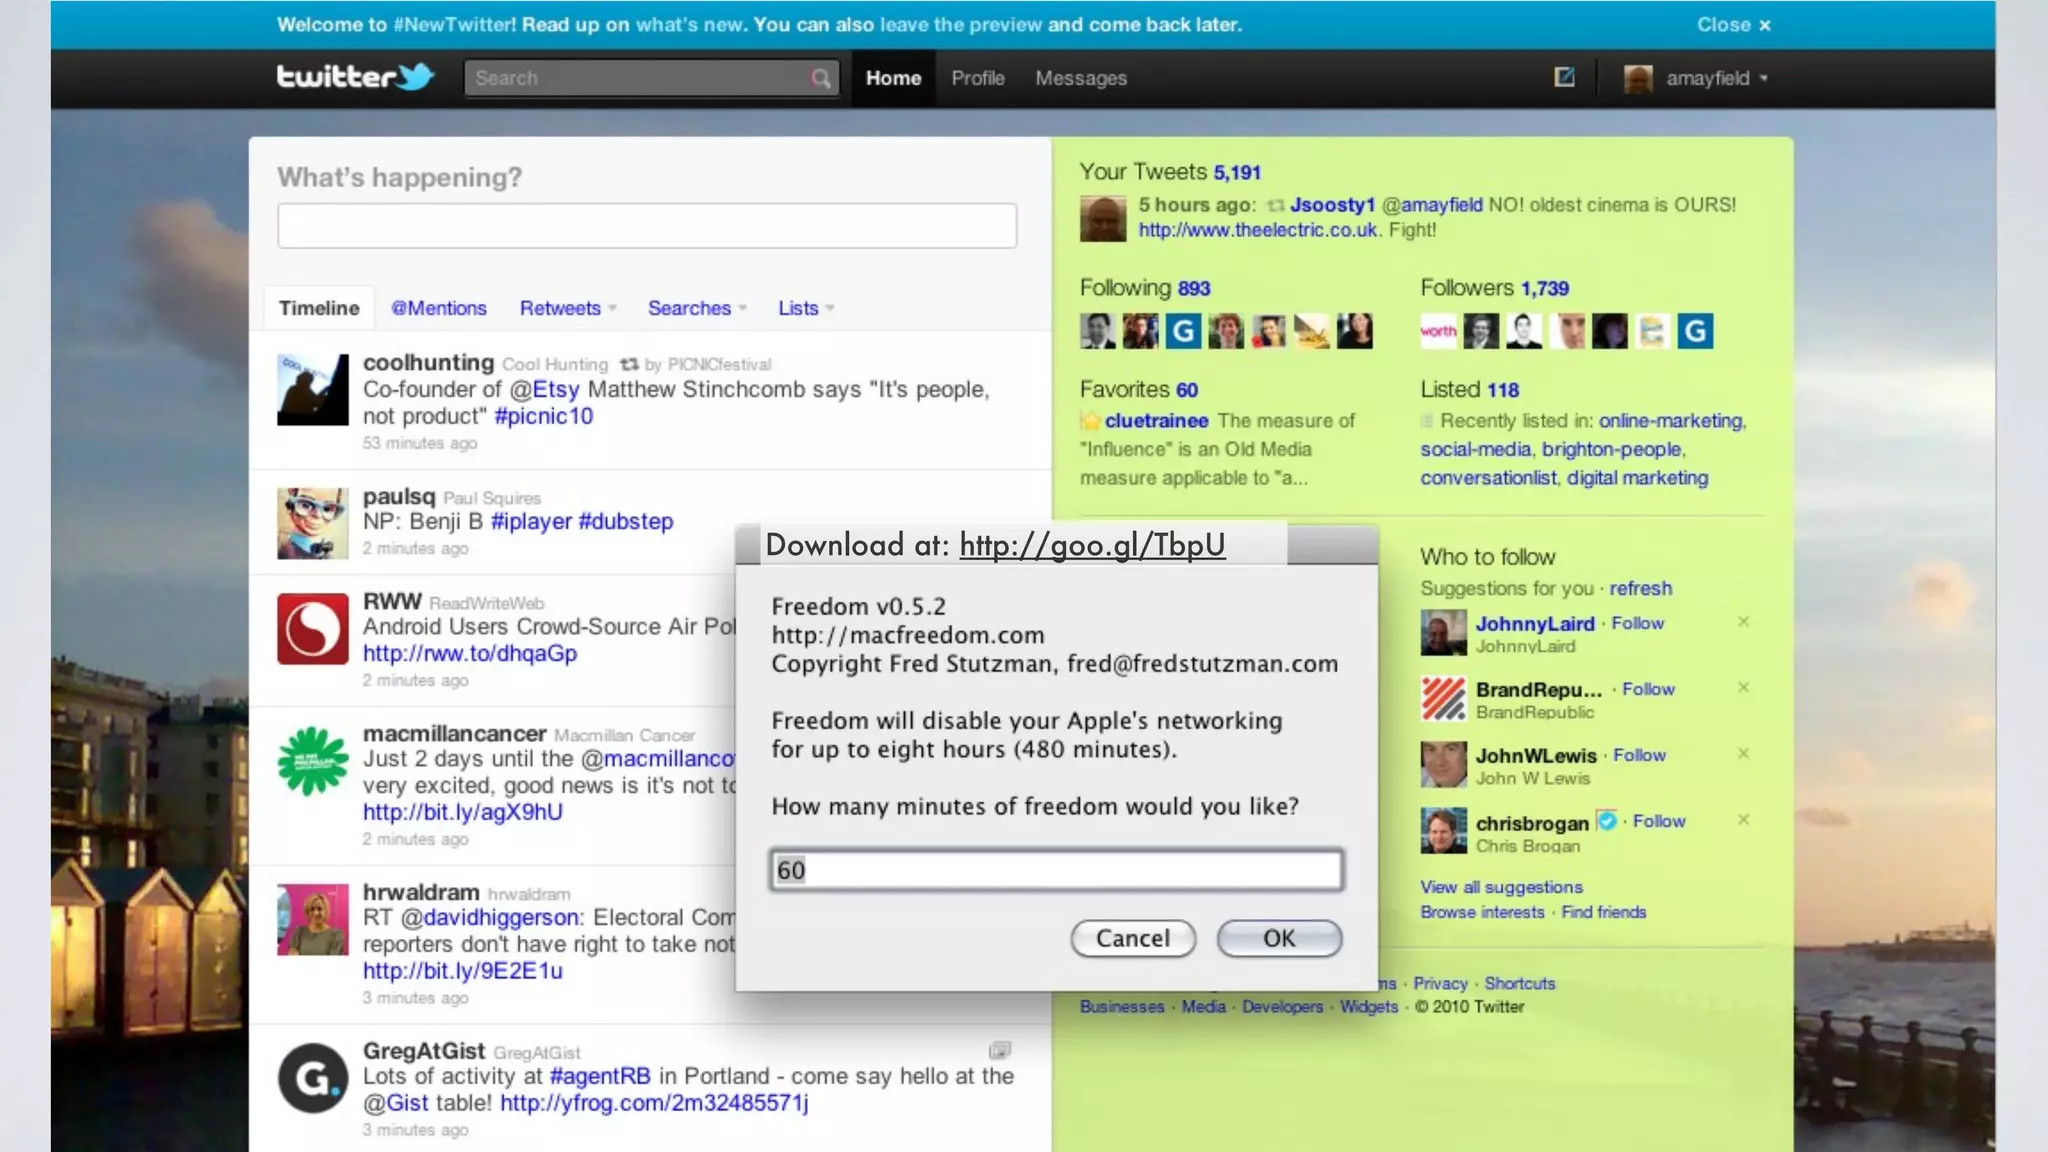Open View all suggestions link
The width and height of the screenshot is (2048, 1152).
click(1501, 887)
